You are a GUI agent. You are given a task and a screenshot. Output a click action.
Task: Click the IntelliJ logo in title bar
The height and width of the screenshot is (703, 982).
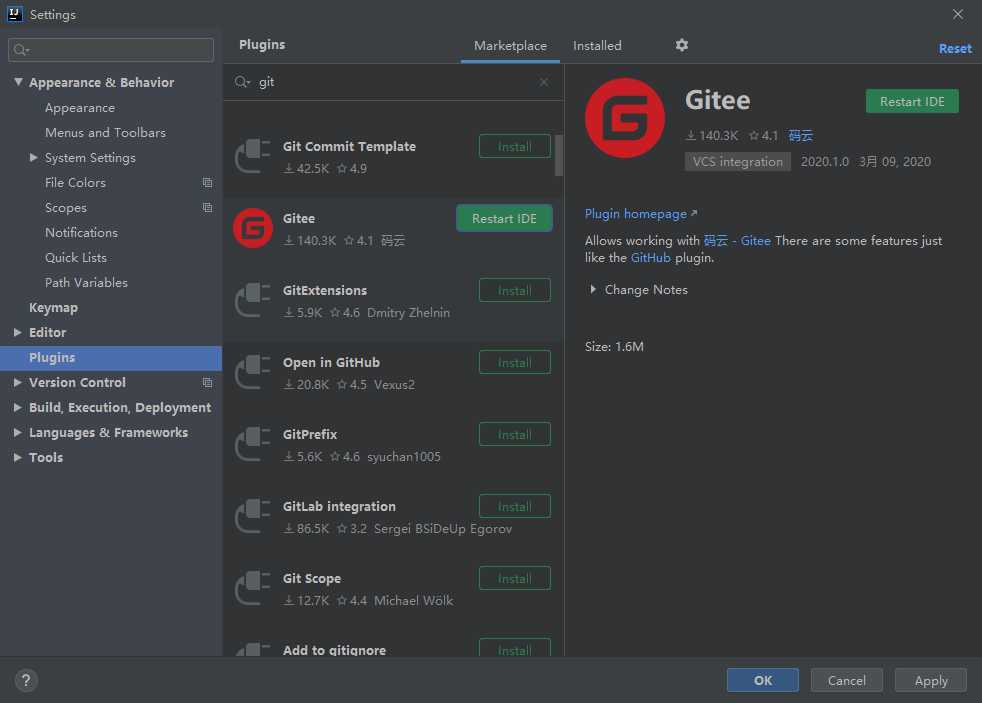(14, 14)
